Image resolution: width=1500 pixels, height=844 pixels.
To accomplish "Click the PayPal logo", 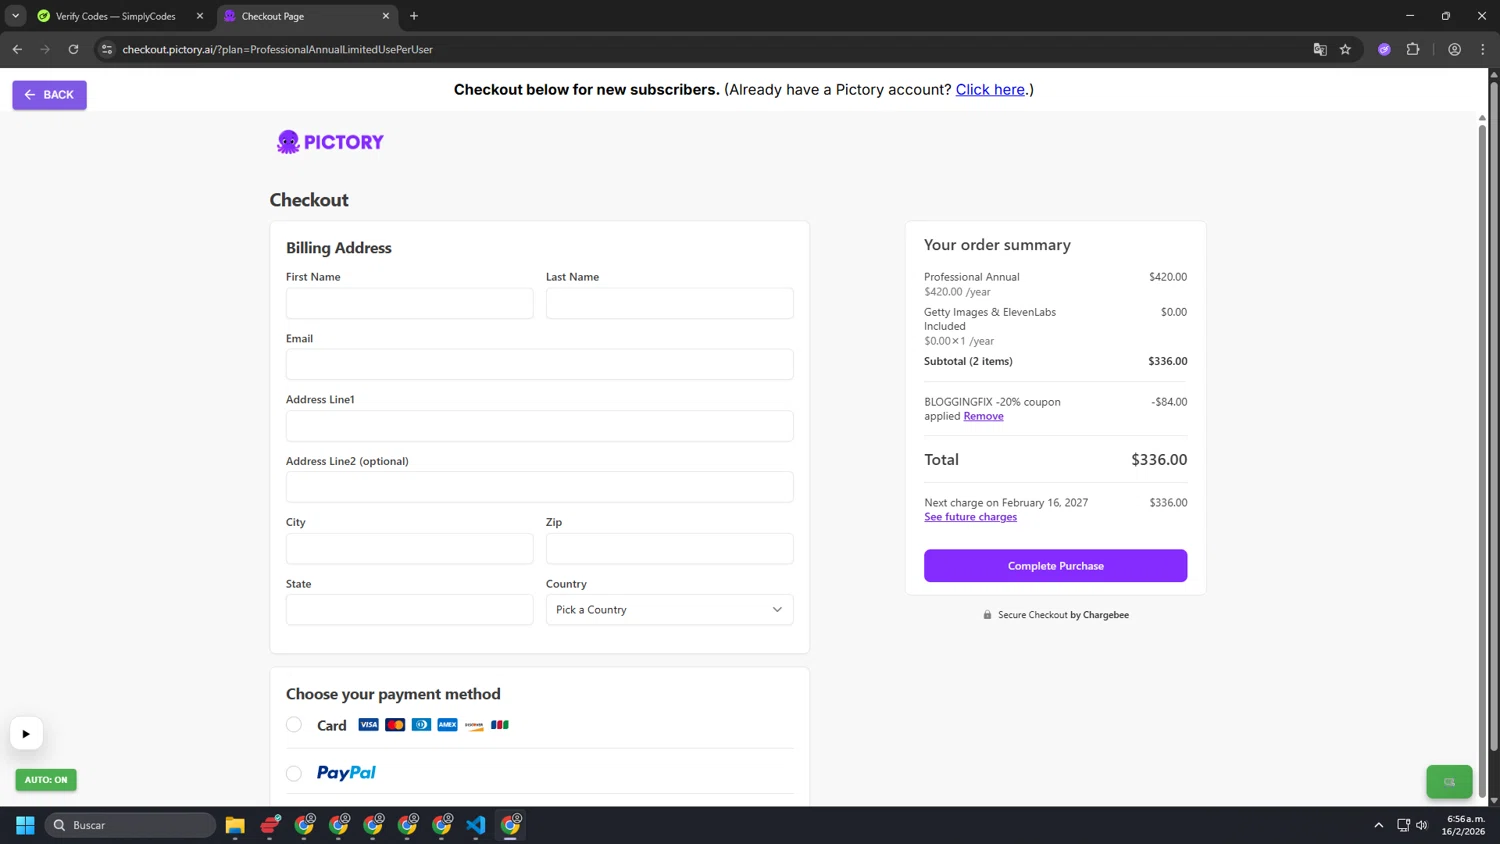I will point(346,773).
